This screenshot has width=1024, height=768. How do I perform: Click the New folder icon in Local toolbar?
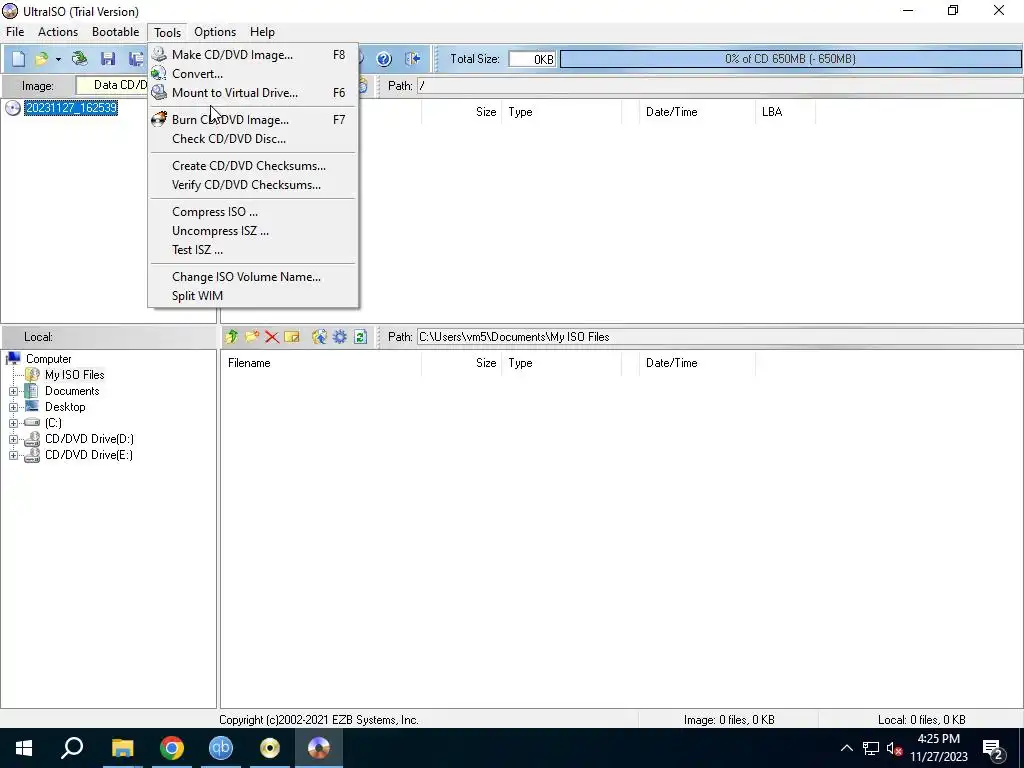(x=251, y=337)
